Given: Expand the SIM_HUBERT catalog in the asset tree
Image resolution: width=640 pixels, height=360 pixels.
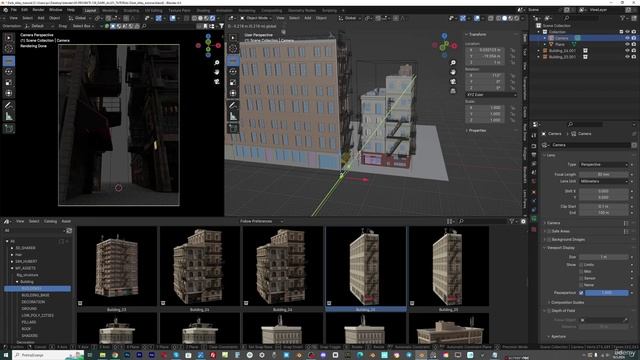Looking at the screenshot, I should tap(12, 261).
